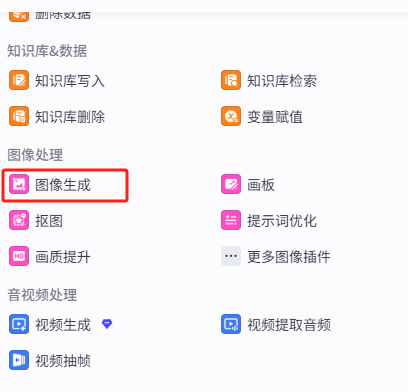Click the 抠图 cutout icon

pos(19,220)
